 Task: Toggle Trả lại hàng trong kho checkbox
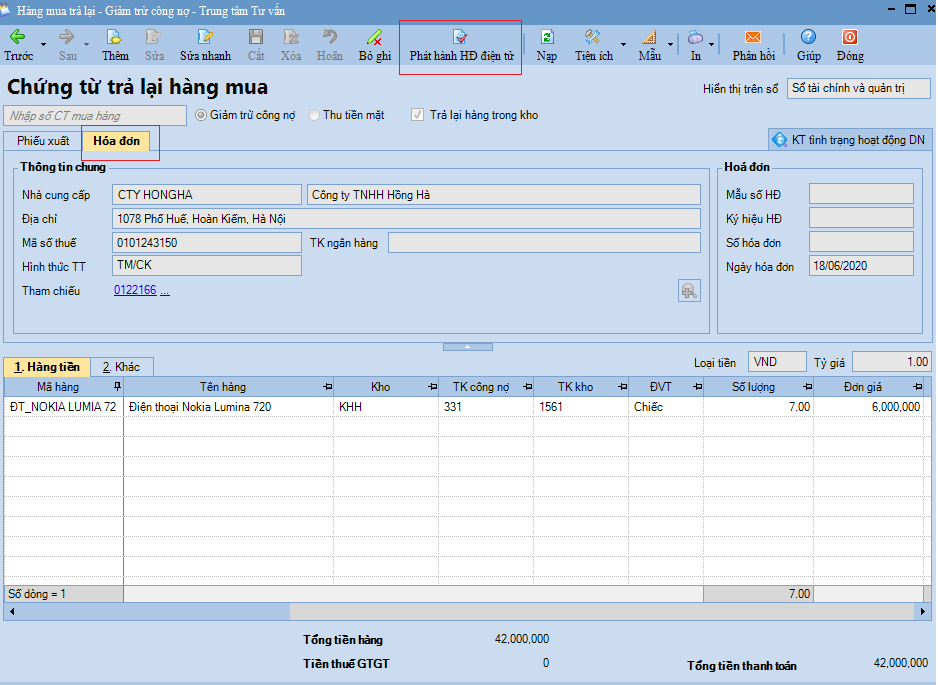418,115
